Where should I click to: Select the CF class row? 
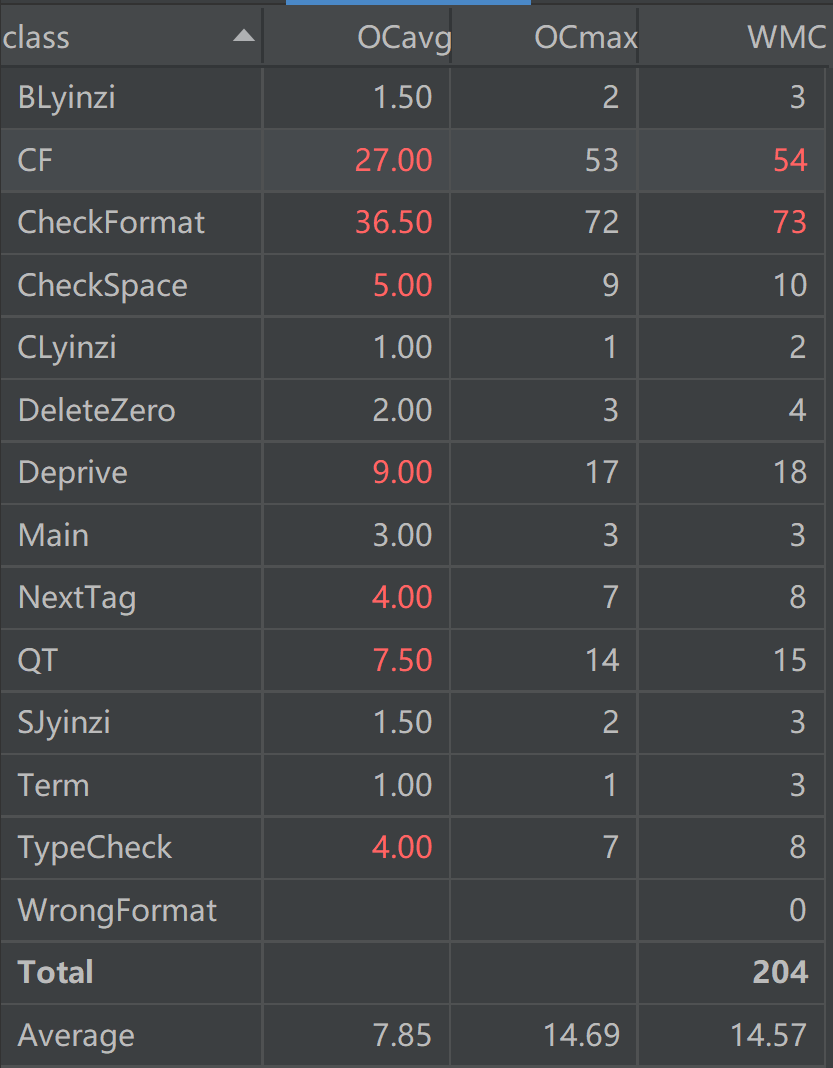pos(35,160)
